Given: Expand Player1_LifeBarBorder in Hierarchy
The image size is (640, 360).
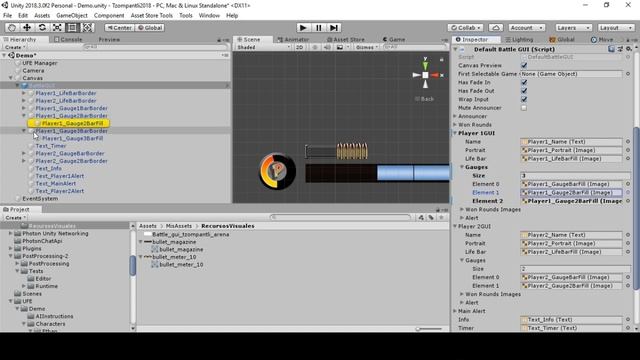Looking at the screenshot, I should pyautogui.click(x=24, y=93).
